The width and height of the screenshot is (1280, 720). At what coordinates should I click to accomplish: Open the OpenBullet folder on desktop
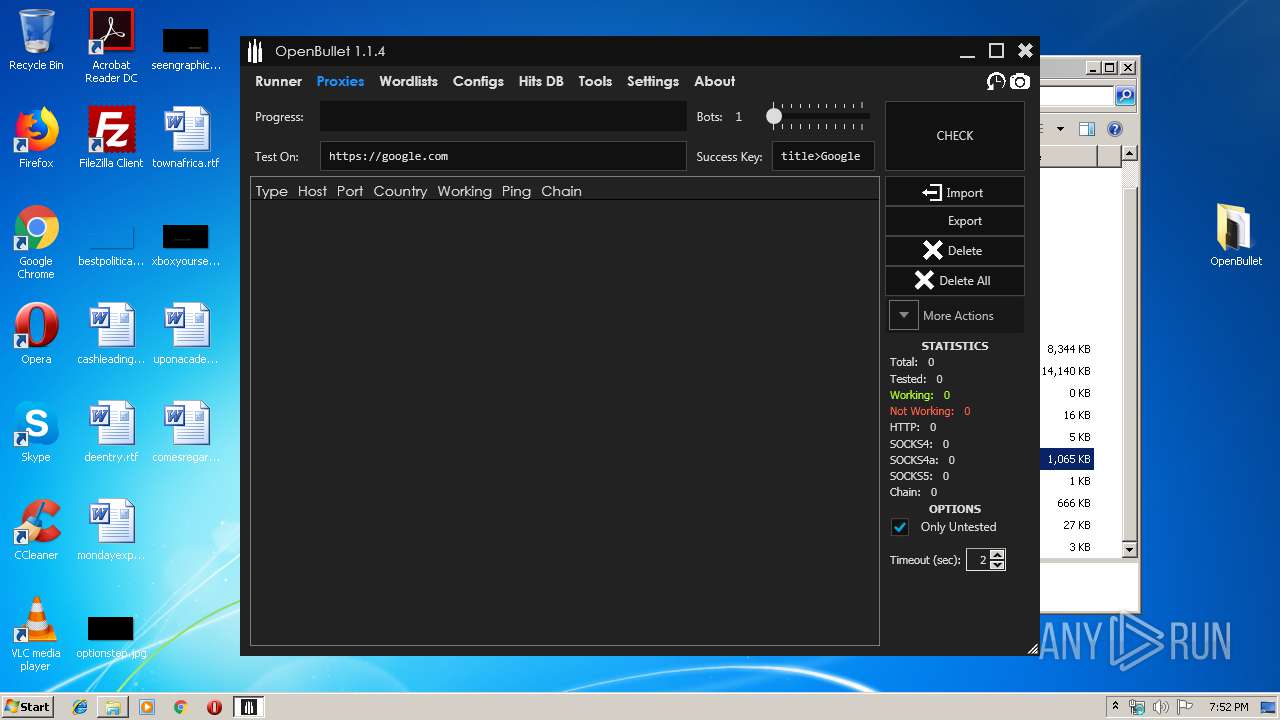click(x=1236, y=236)
